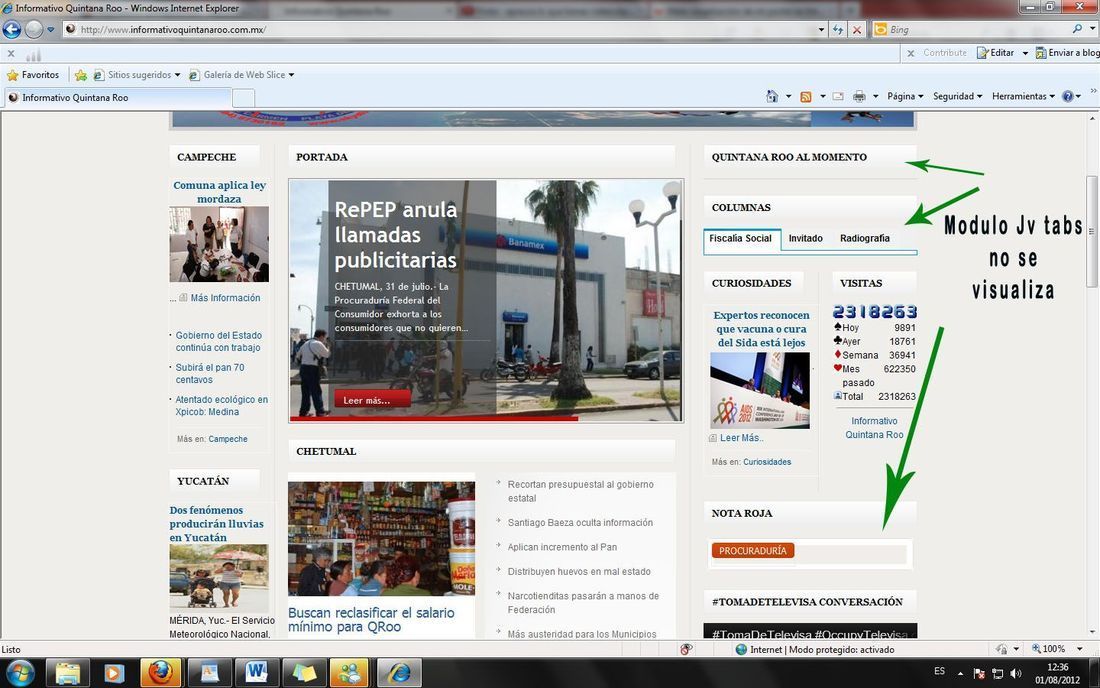Open RePEP anula llamadas publicitarias headline

[396, 234]
